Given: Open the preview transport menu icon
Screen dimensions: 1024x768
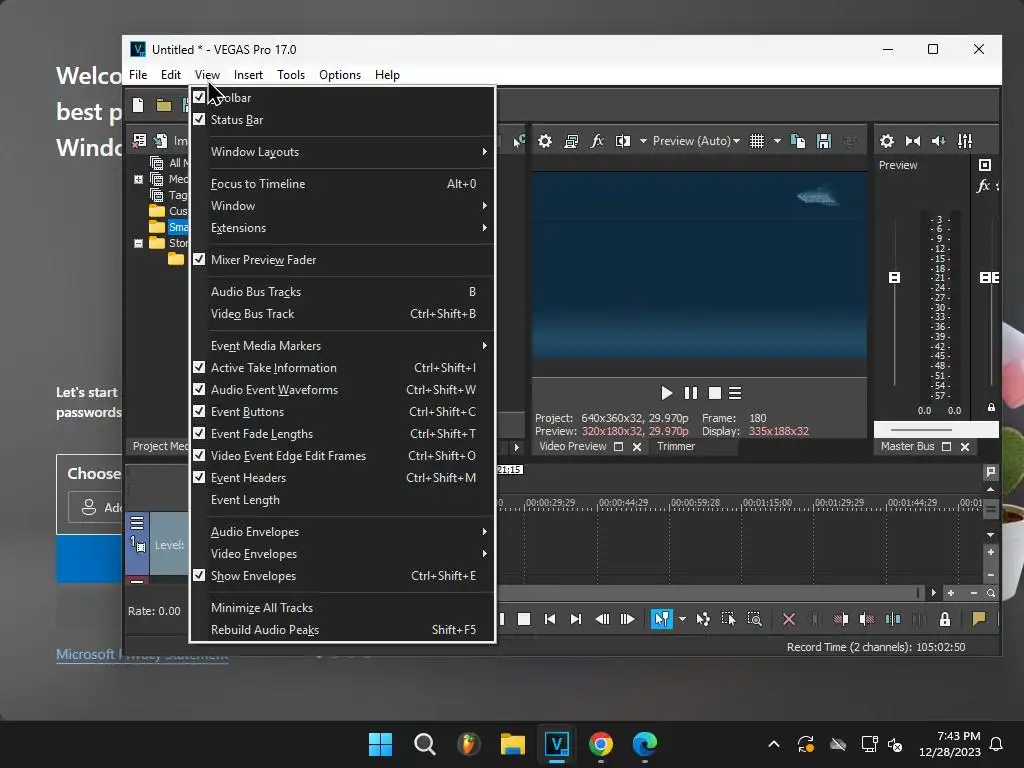Looking at the screenshot, I should [735, 393].
